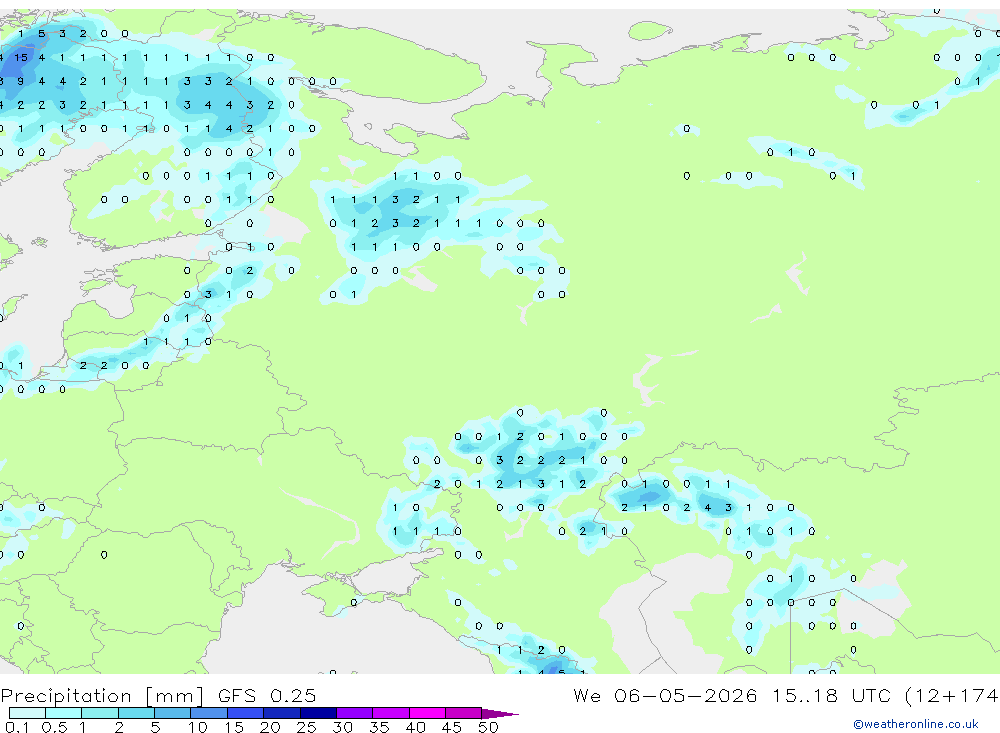Select the legend swatch between 2 and 5
The width and height of the screenshot is (1000, 733).
136,713
